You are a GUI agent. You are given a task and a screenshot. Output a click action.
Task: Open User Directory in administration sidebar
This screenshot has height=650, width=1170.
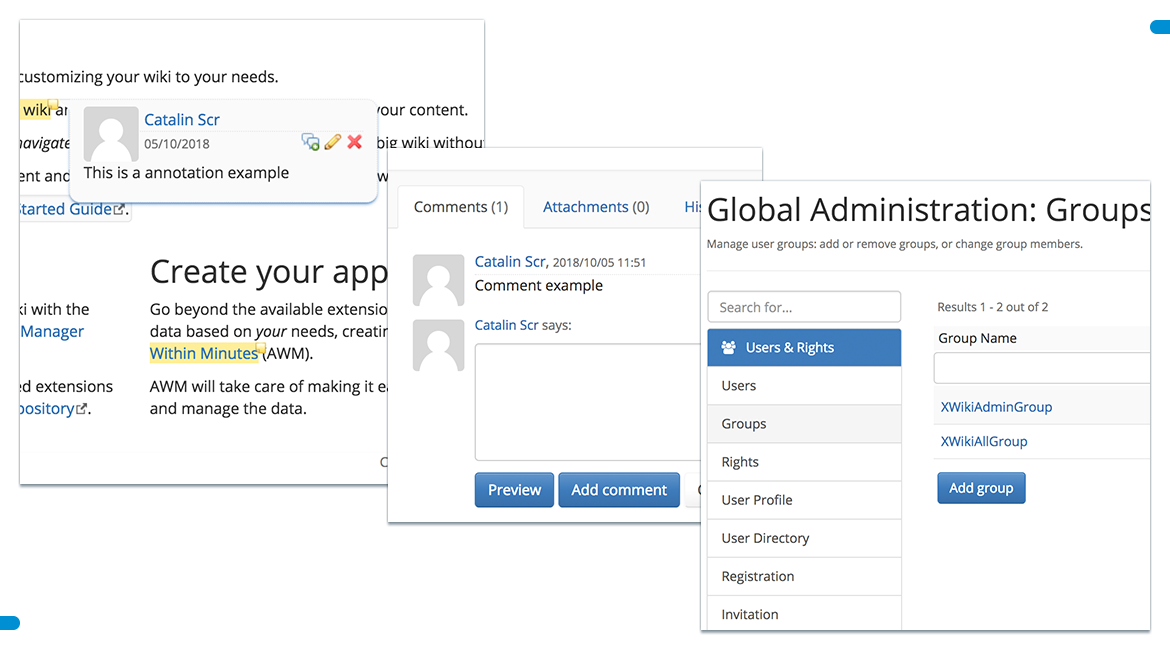804,538
